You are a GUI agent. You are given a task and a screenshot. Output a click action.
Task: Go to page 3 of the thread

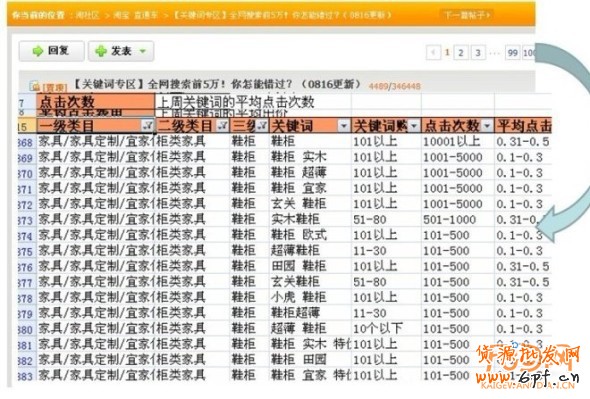pos(478,52)
